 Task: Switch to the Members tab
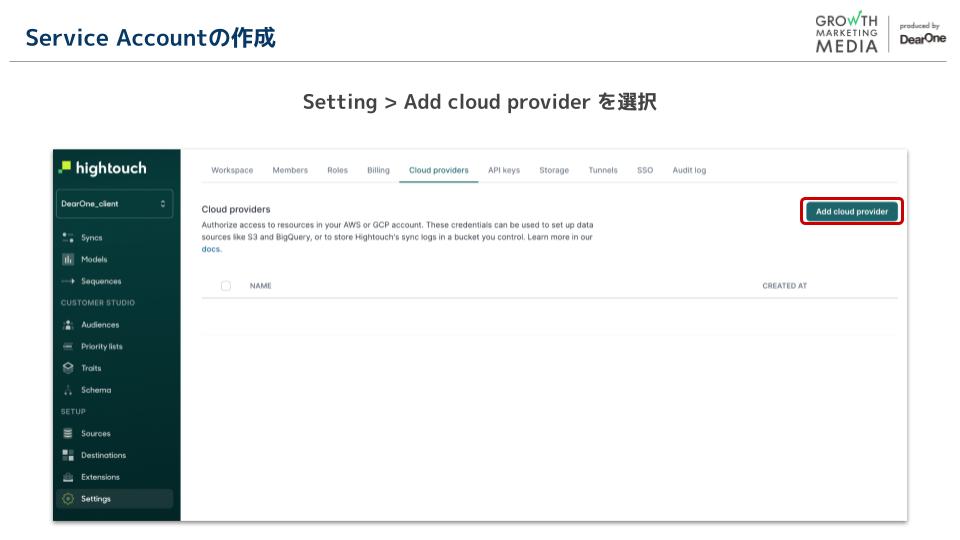click(x=290, y=170)
